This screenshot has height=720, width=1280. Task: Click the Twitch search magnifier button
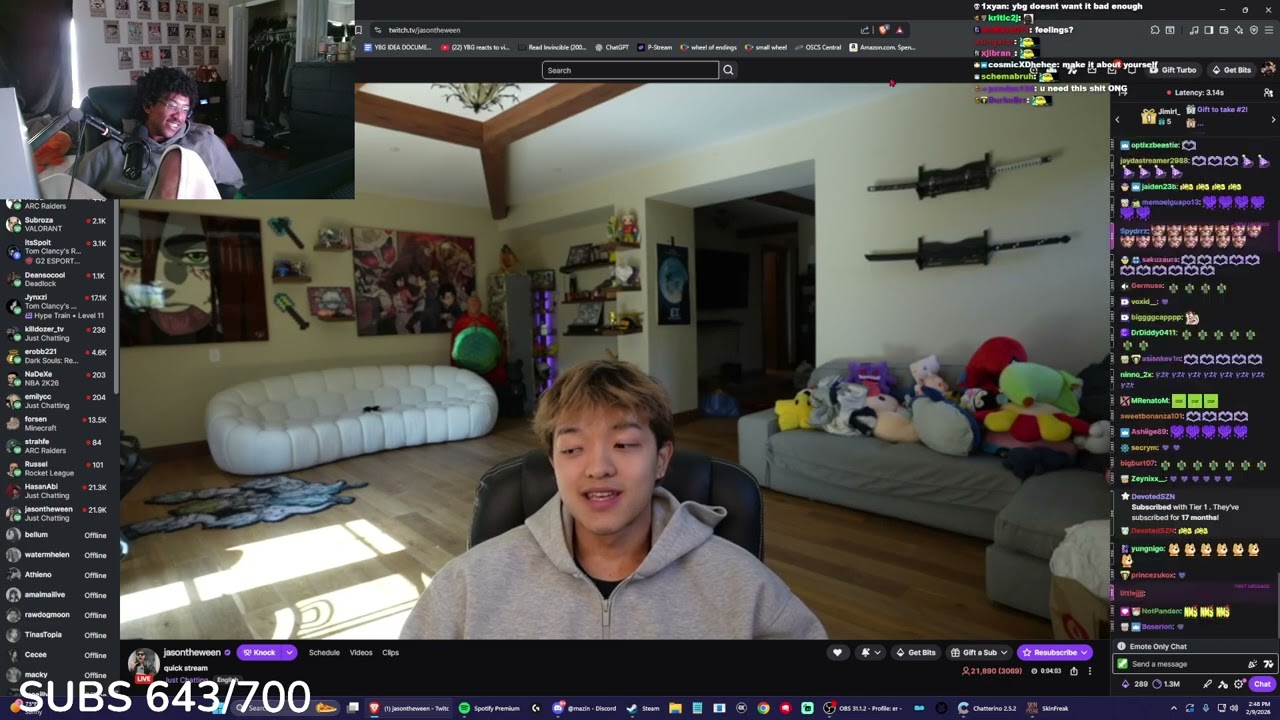(728, 70)
